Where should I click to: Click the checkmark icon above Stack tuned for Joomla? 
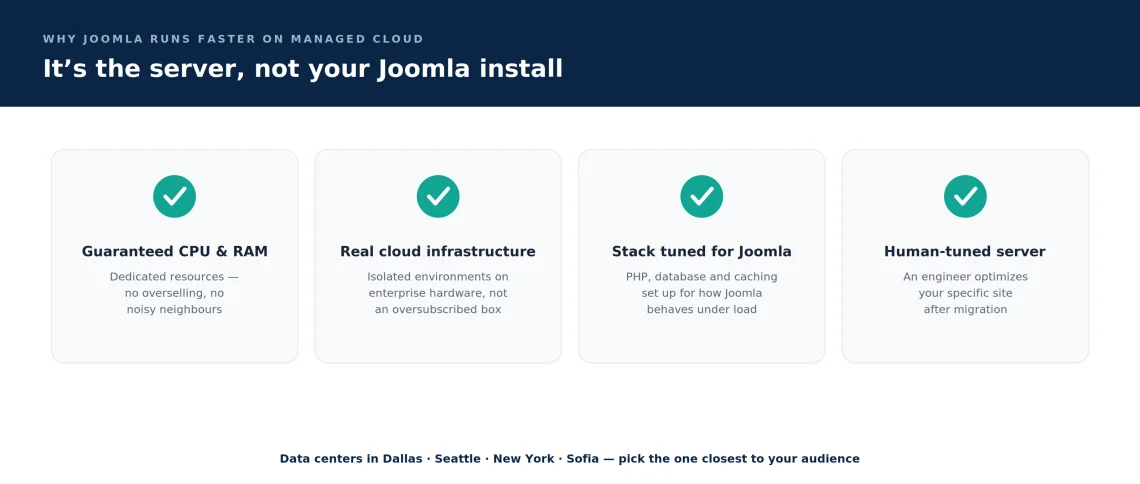(x=702, y=196)
